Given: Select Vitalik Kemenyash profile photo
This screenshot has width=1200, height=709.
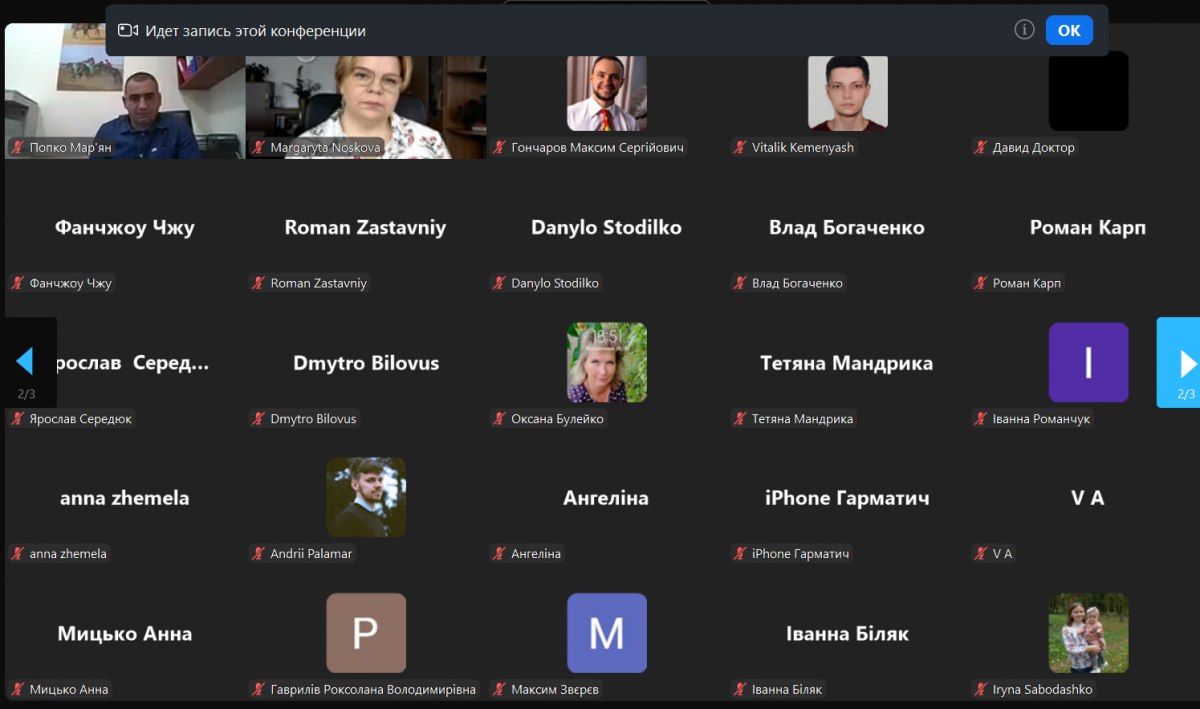Looking at the screenshot, I should click(x=848, y=92).
